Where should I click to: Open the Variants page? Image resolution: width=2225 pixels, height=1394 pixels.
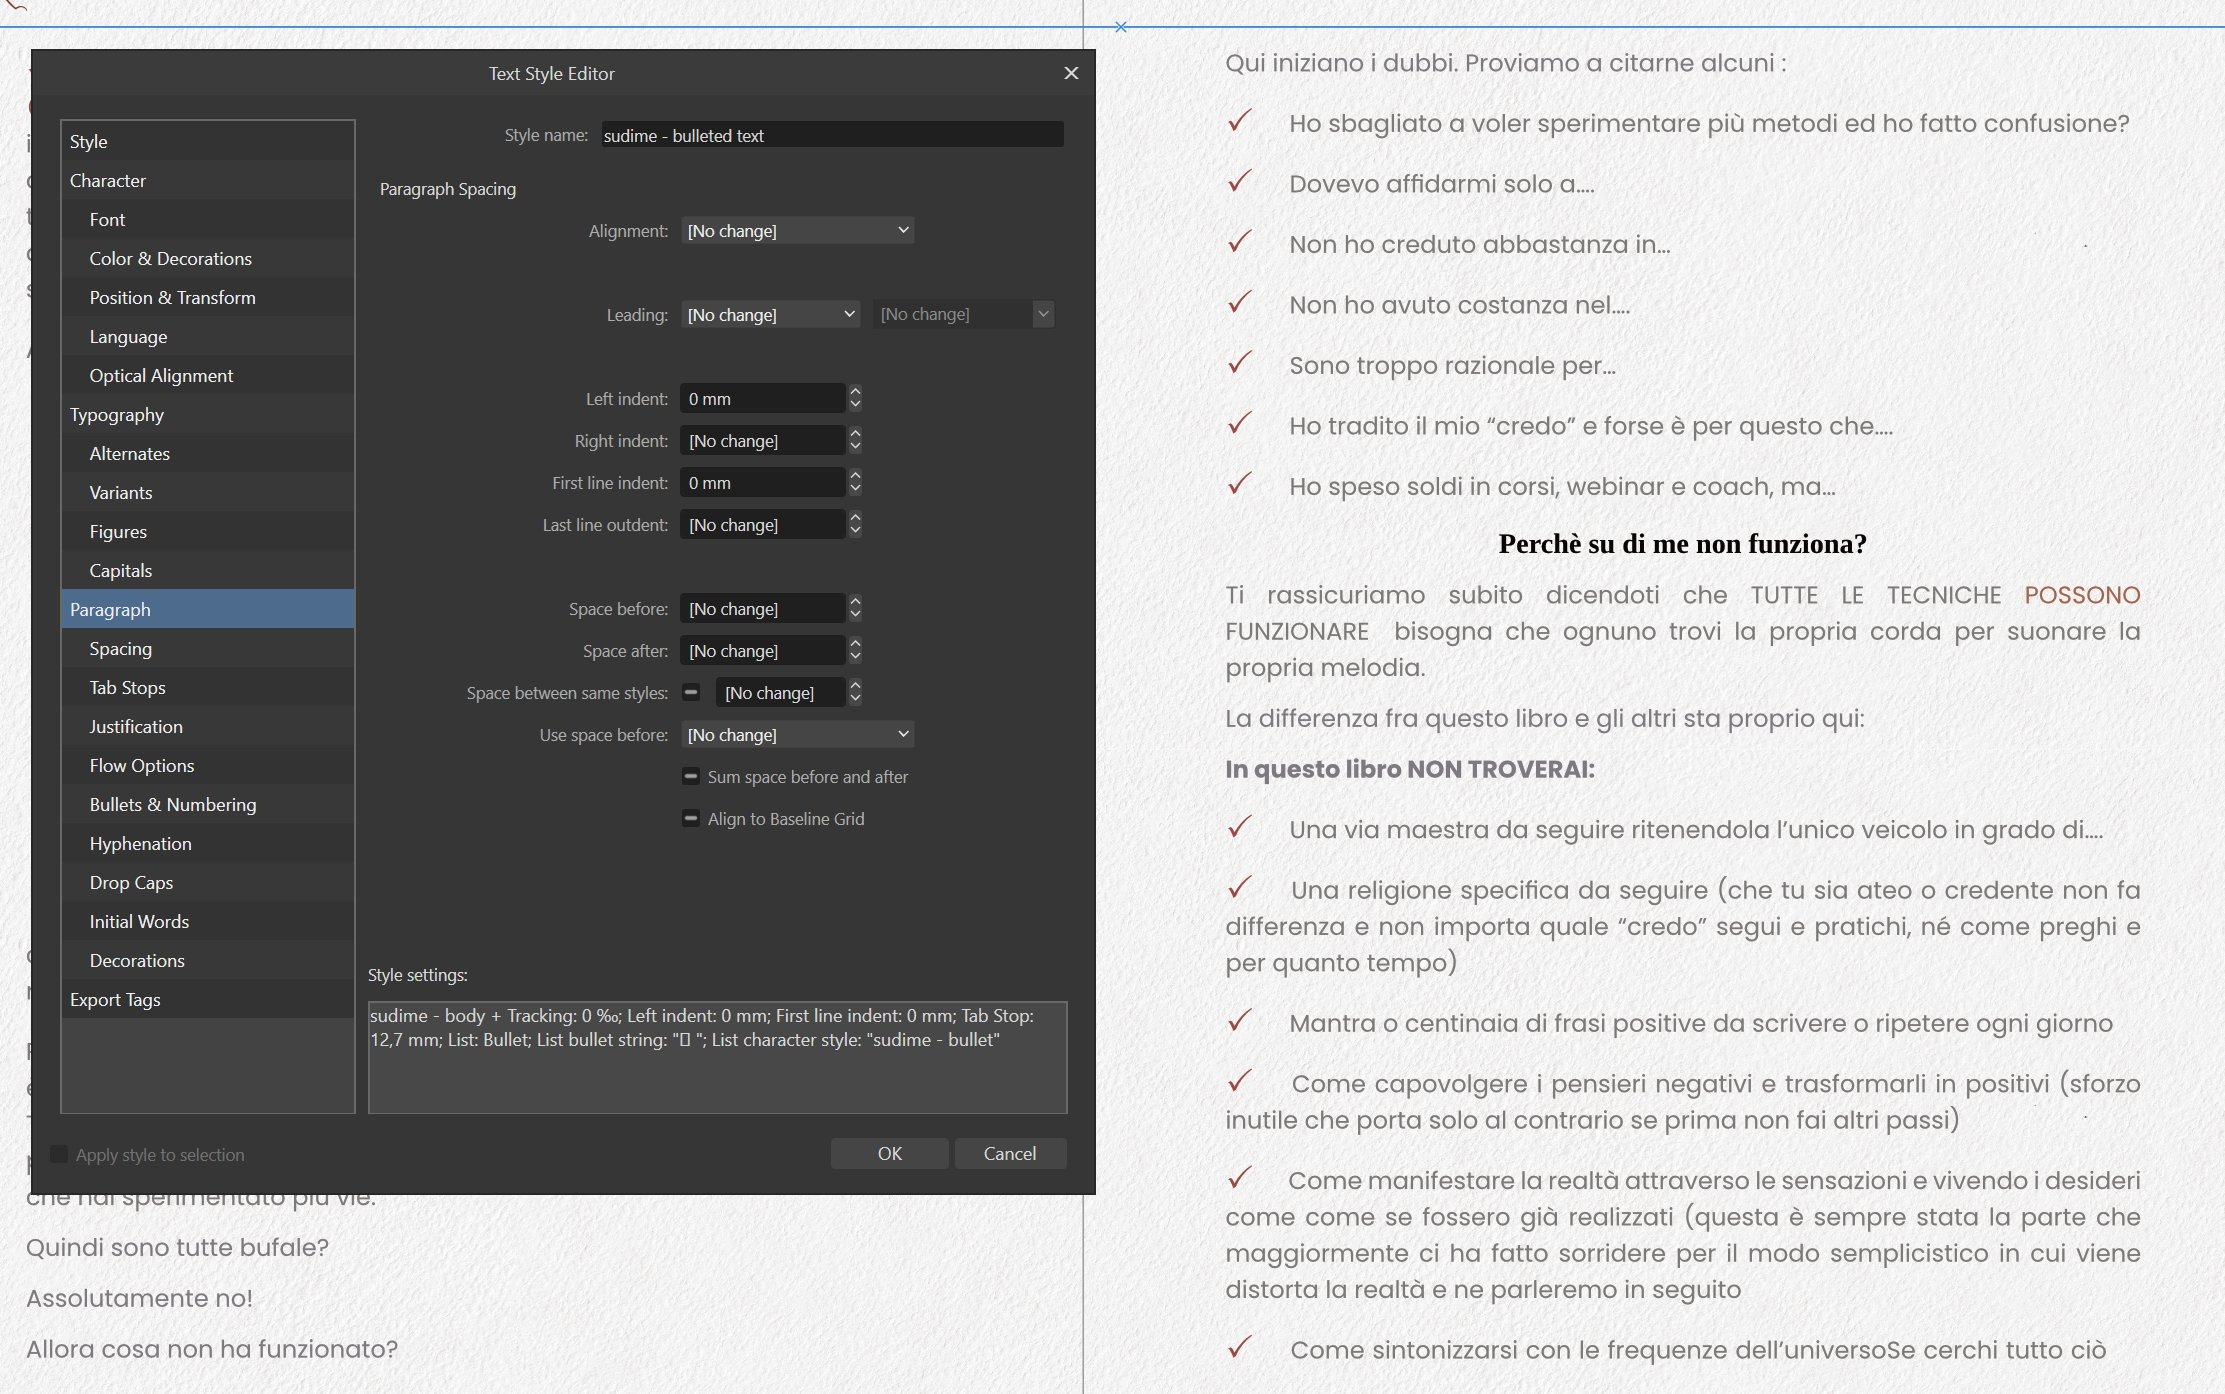pos(208,492)
